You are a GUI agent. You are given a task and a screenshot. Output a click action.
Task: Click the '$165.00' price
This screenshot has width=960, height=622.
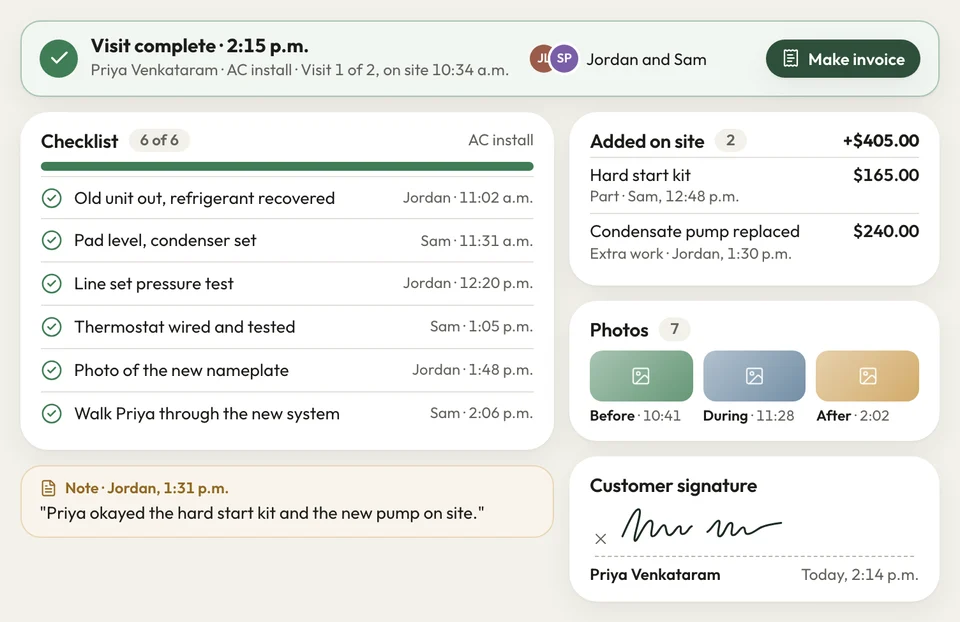[x=886, y=175]
